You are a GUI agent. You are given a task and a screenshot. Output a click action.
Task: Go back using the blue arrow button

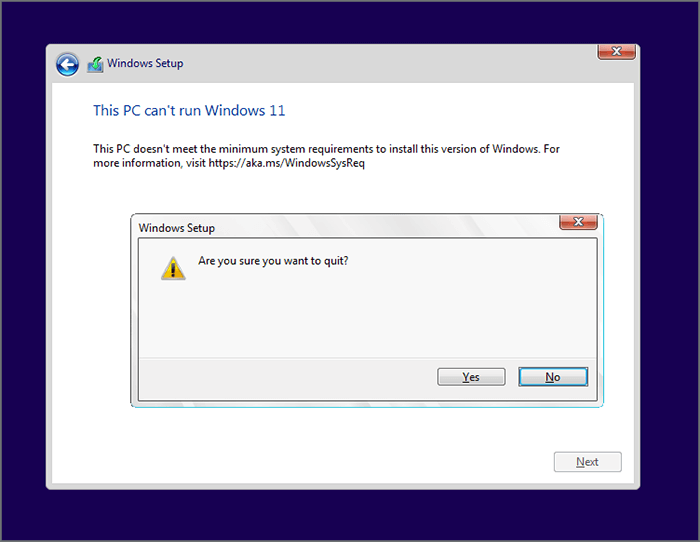click(x=67, y=65)
